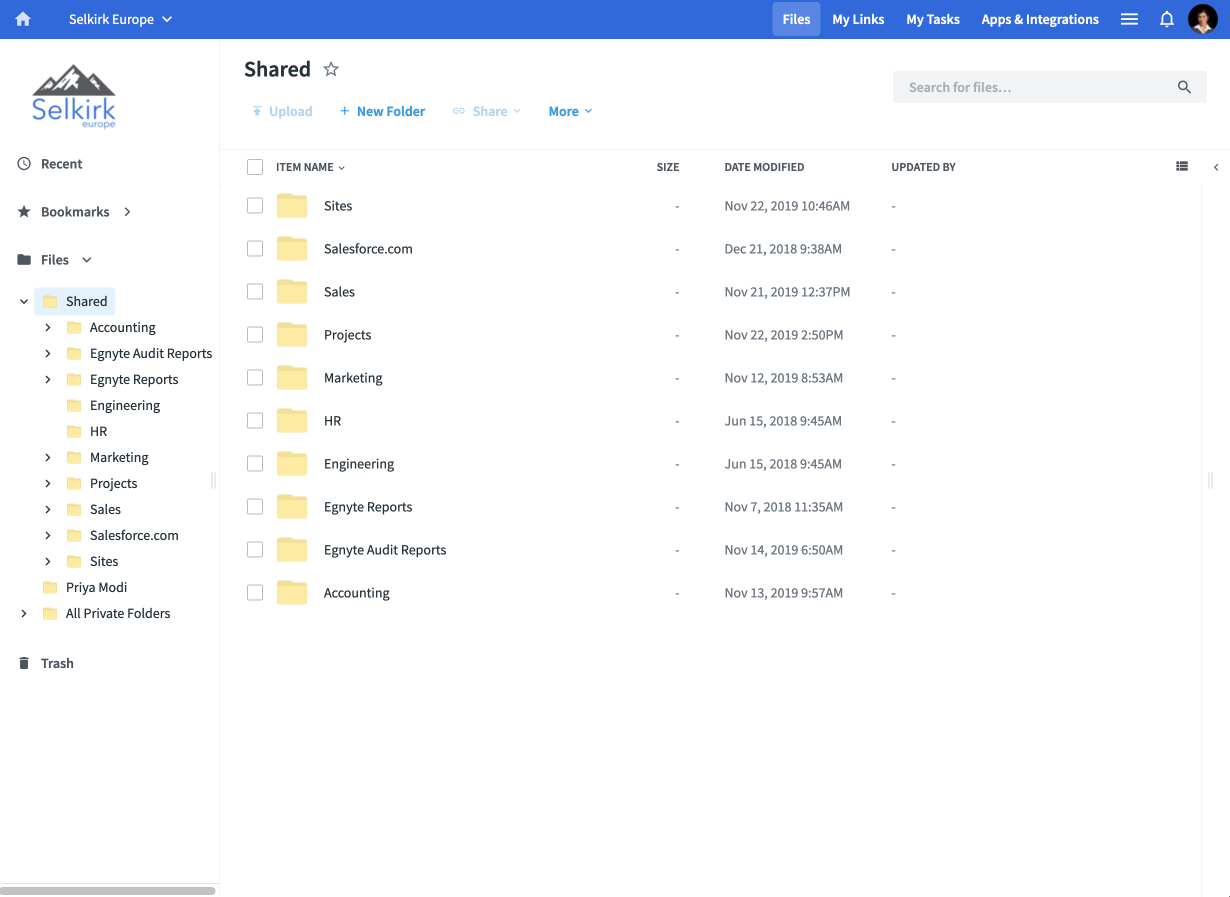Check the Salesforce.com row checkbox
The width and height of the screenshot is (1230, 897).
255,248
